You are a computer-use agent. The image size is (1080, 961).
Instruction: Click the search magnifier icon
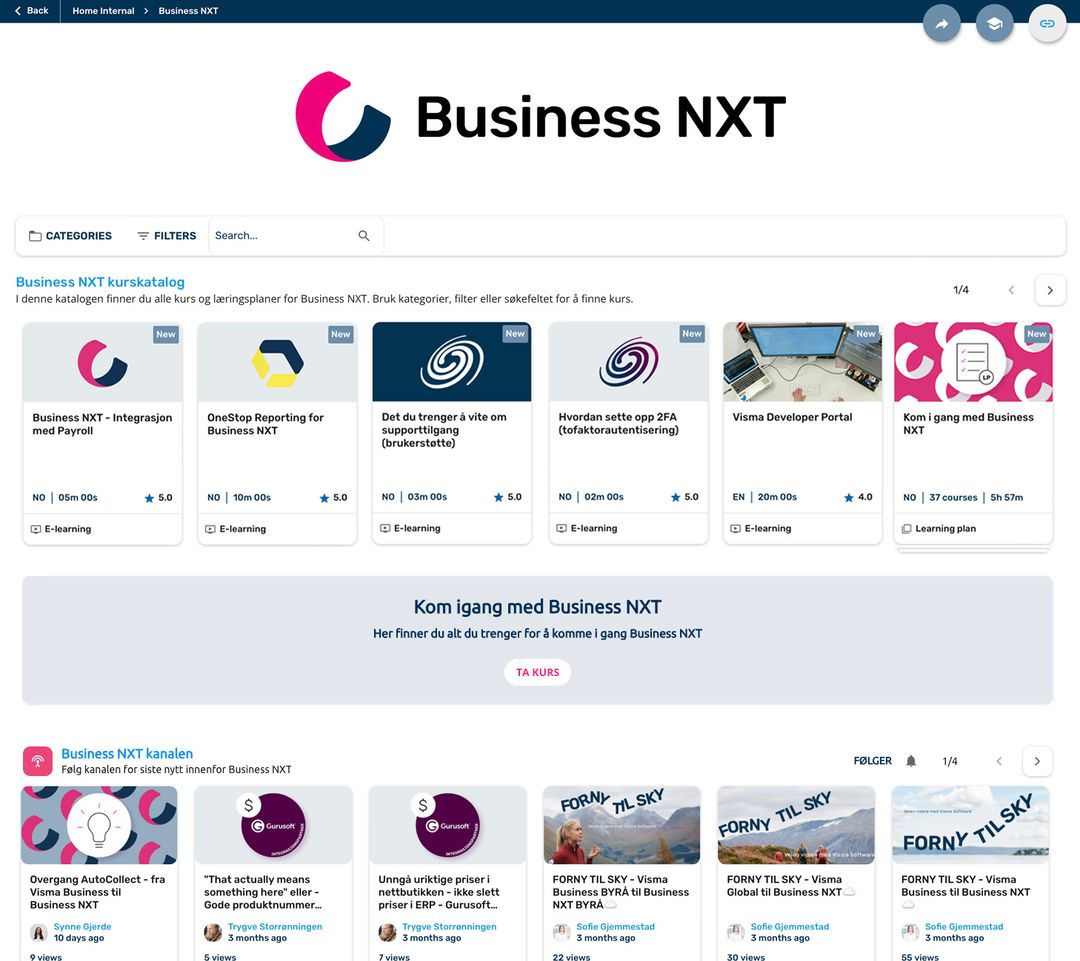click(364, 235)
